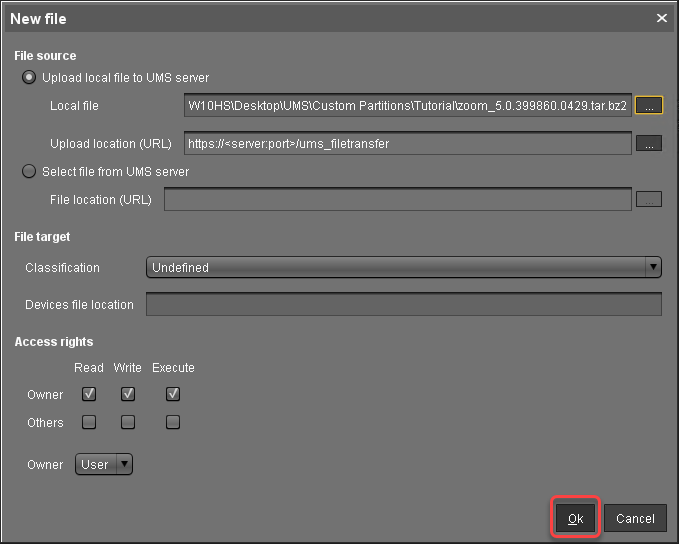Image resolution: width=679 pixels, height=544 pixels.
Task: Open the Classification dropdown
Action: pos(404,267)
